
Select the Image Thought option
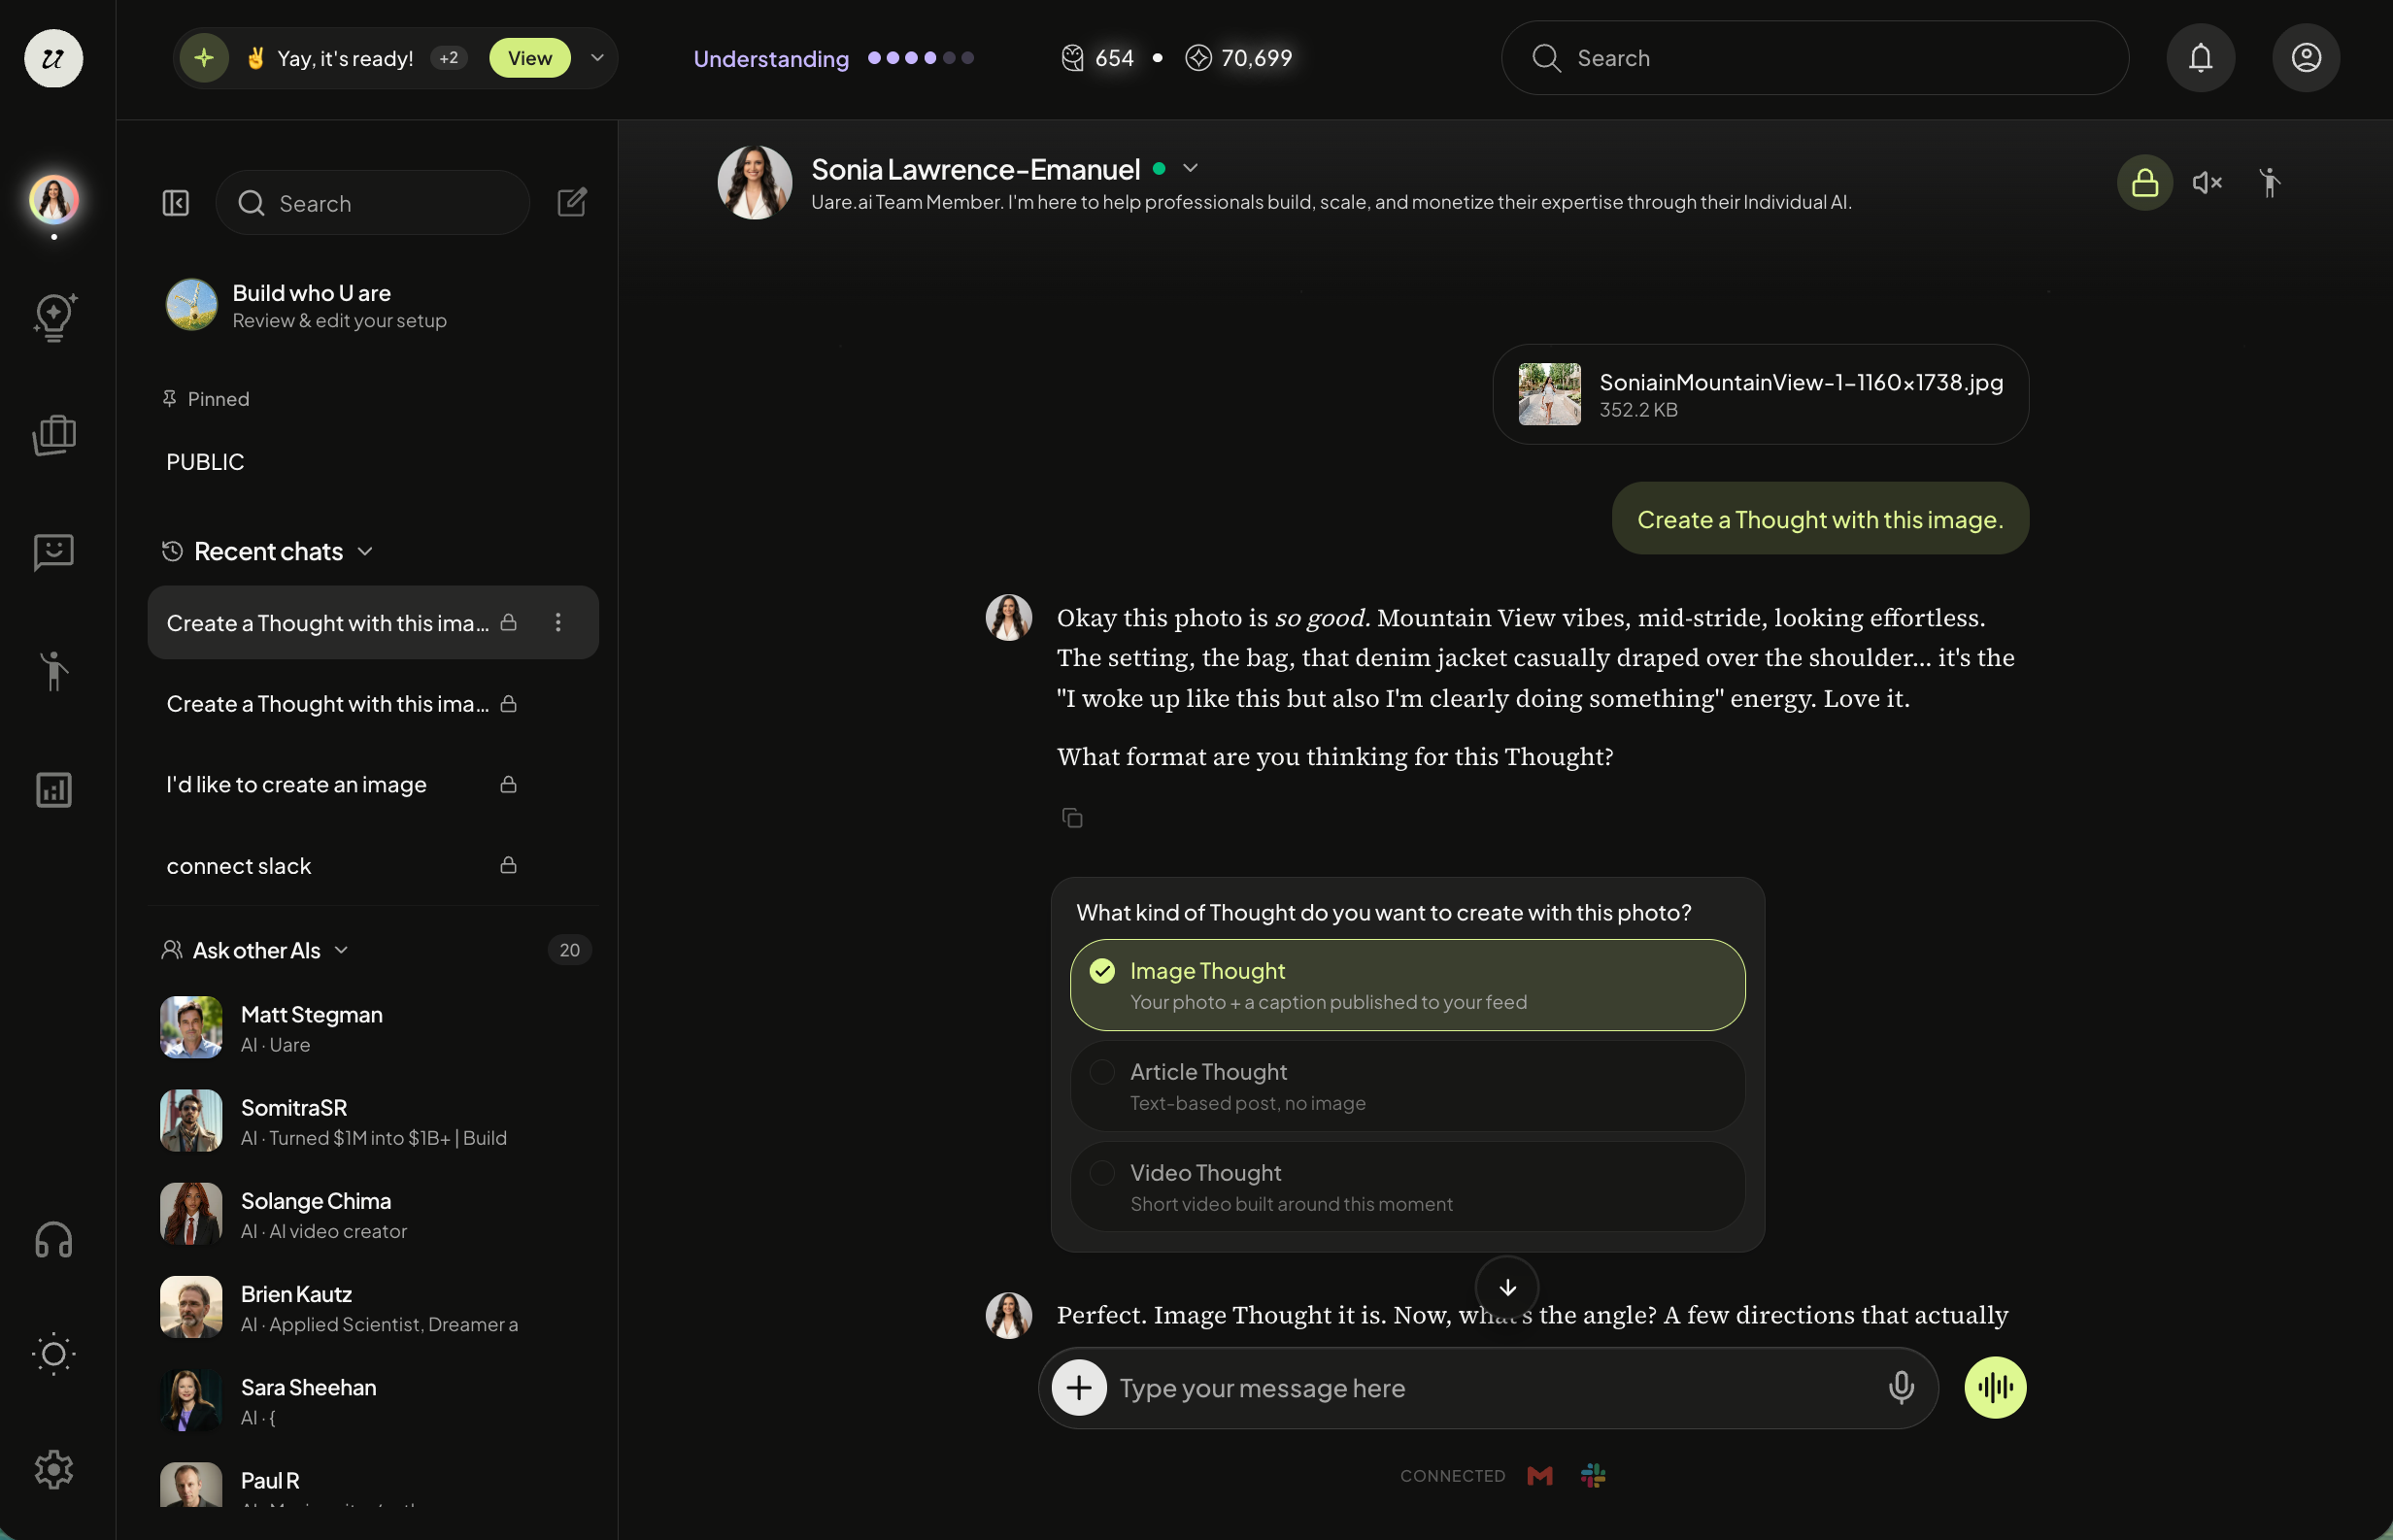[x=1407, y=985]
